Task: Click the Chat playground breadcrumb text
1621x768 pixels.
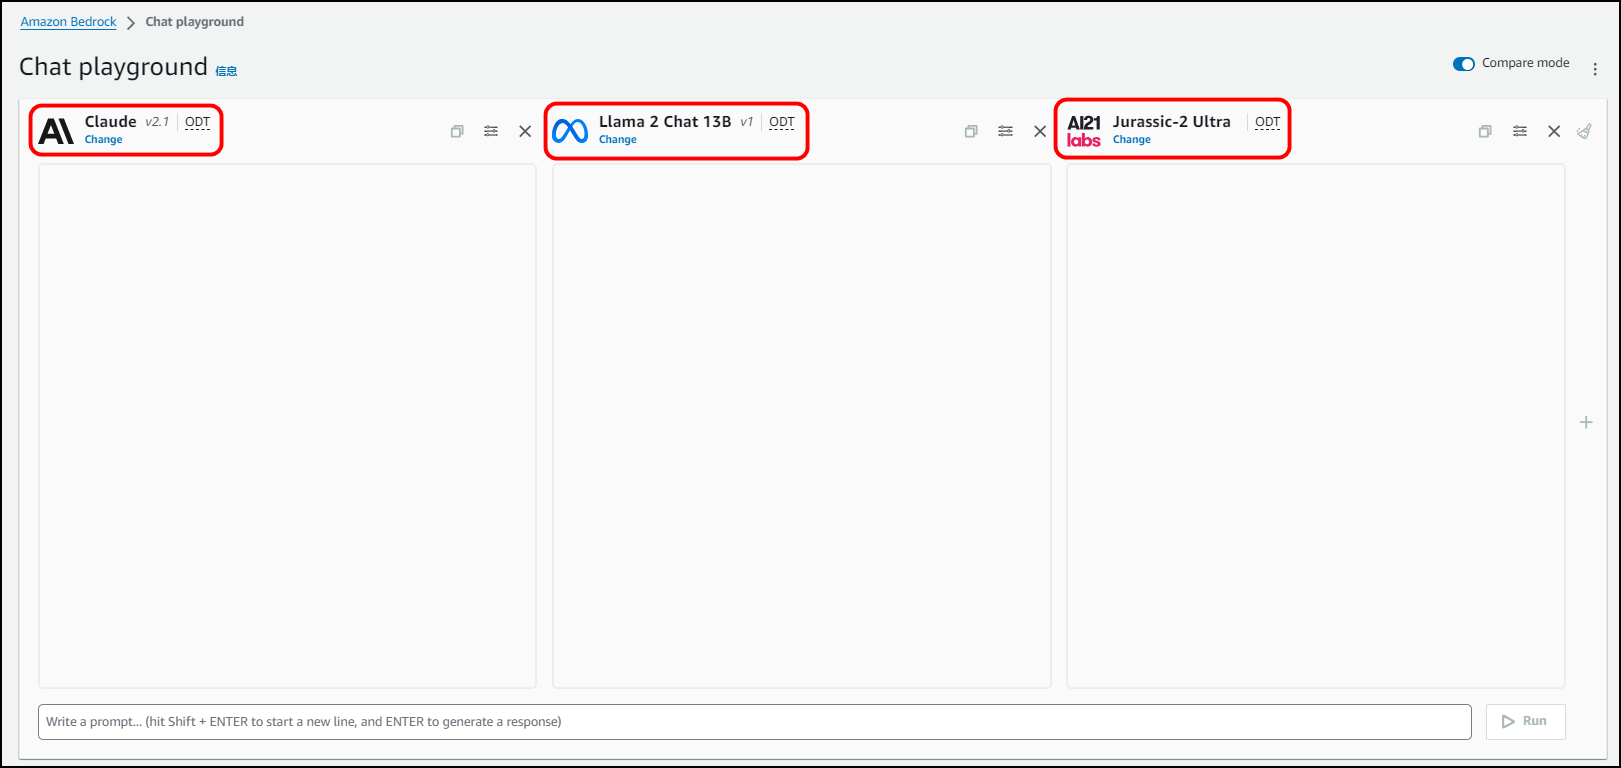Action: tap(195, 22)
